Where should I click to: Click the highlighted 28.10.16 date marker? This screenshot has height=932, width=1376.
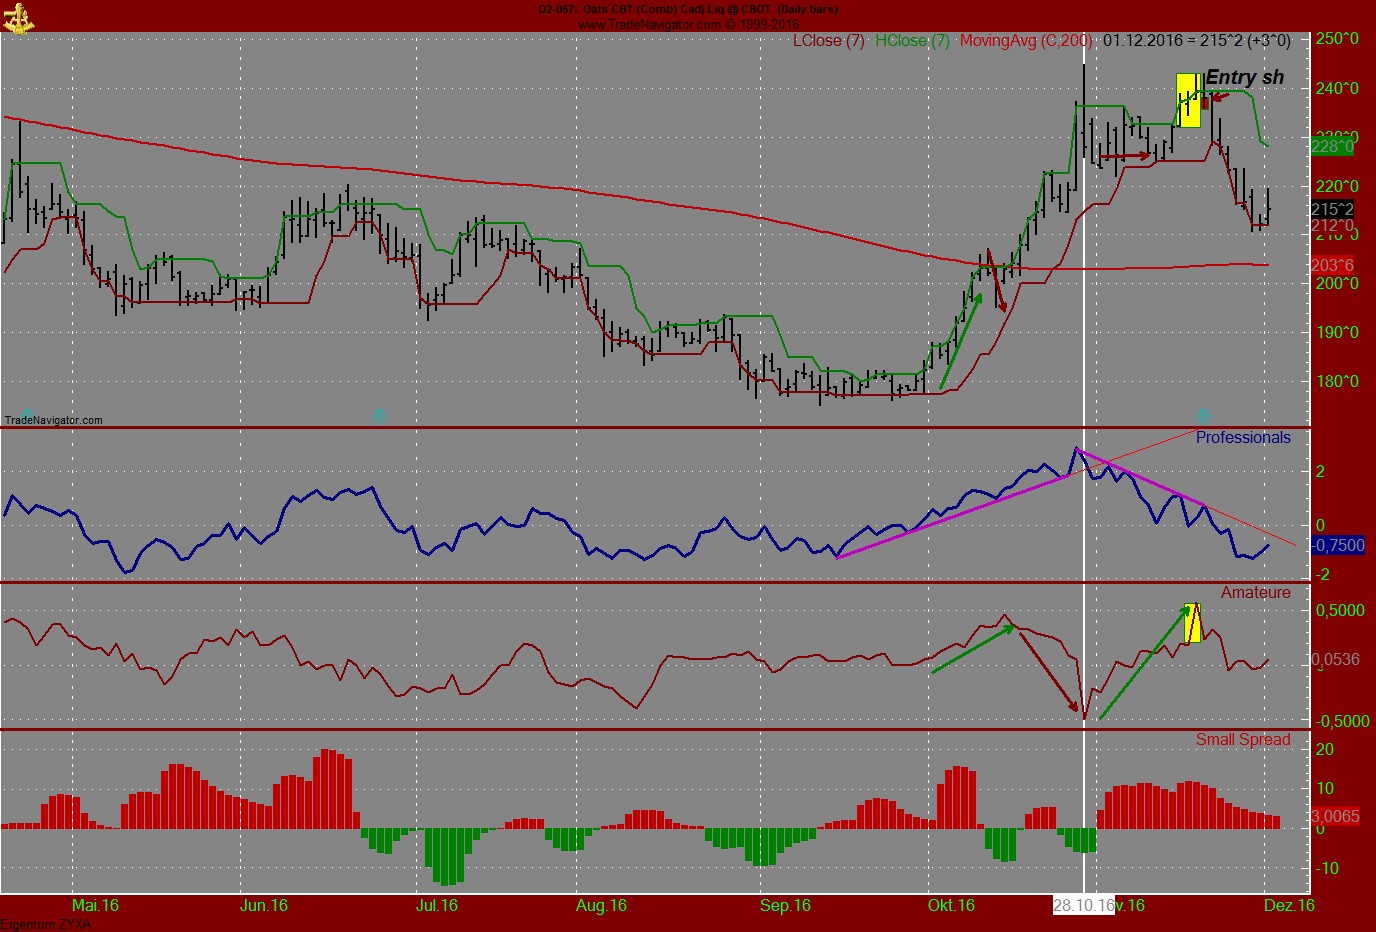(x=1083, y=907)
